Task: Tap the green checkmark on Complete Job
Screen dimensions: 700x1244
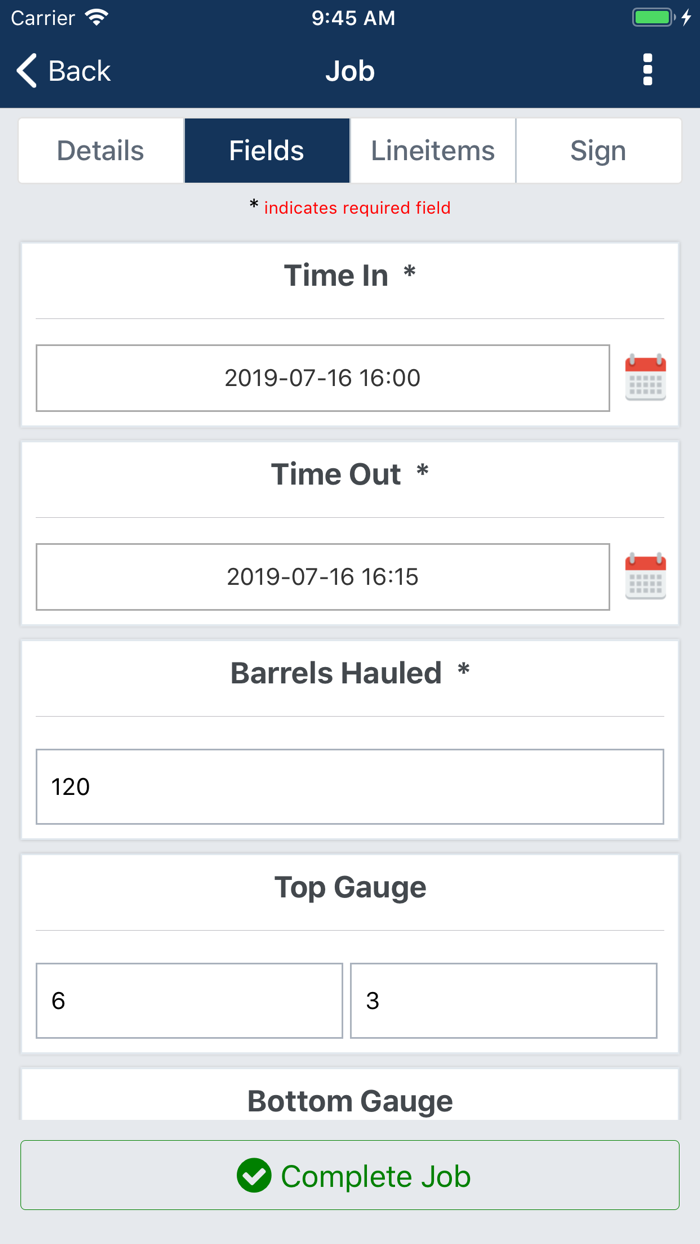Action: click(255, 1176)
